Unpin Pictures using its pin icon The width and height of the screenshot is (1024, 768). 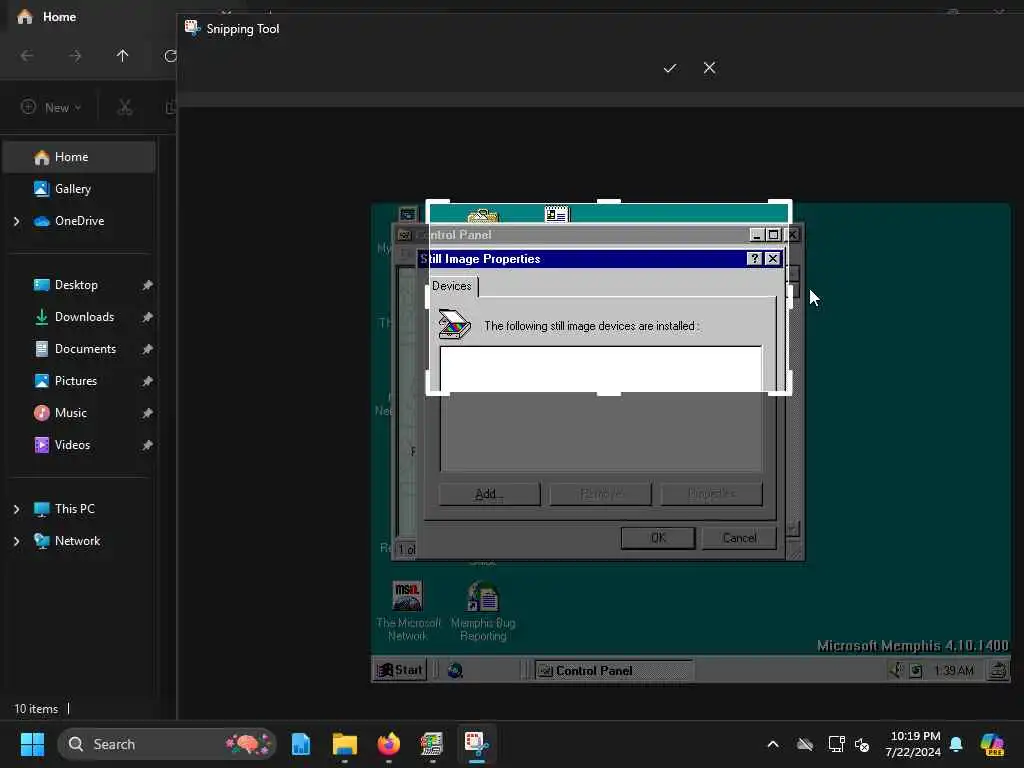pos(148,381)
